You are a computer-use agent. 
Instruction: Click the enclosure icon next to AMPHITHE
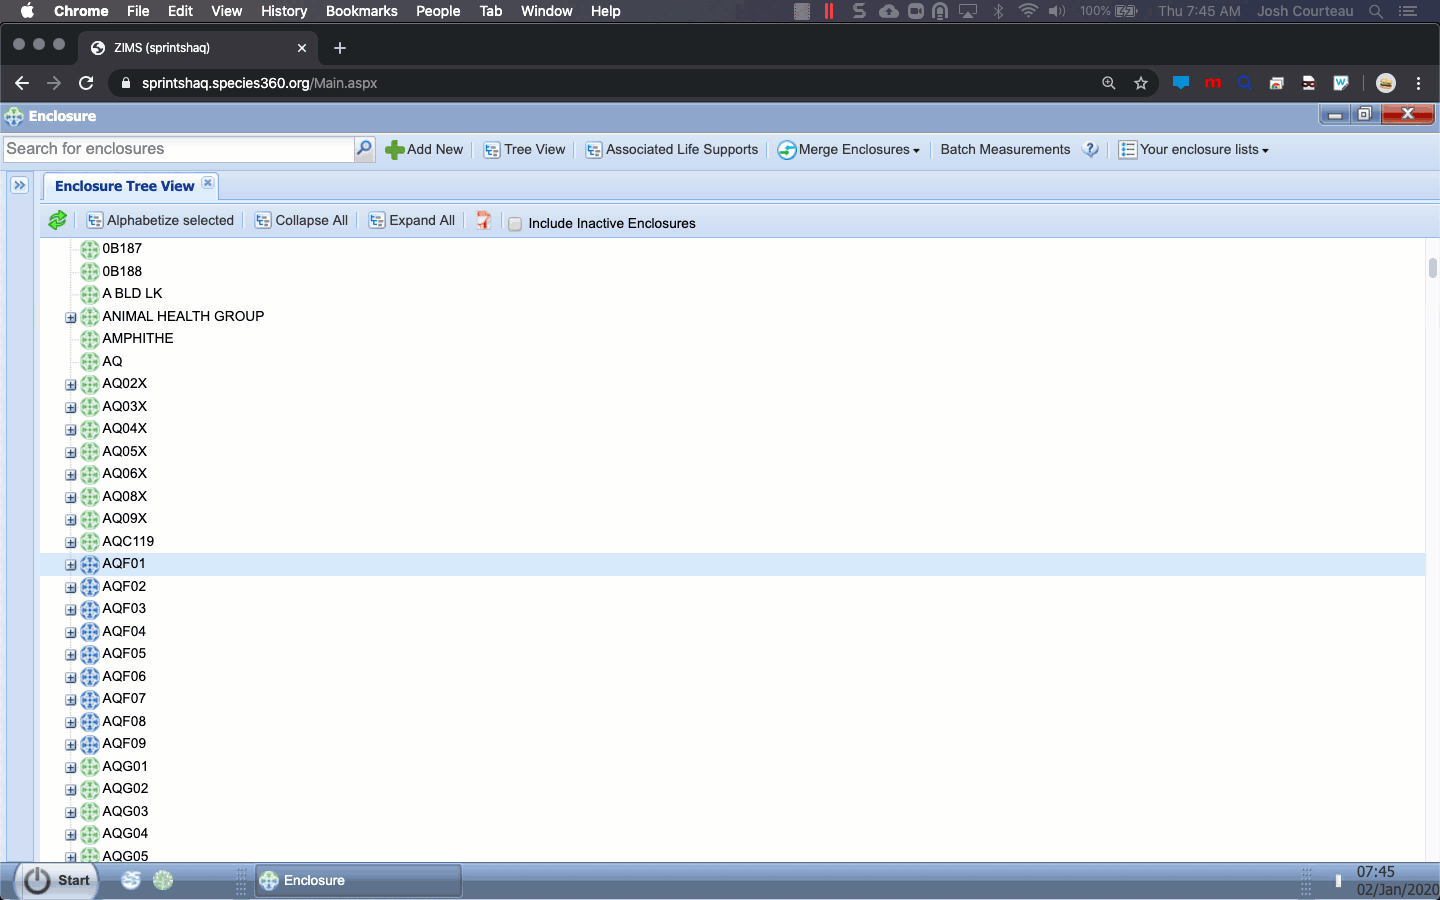coord(90,339)
